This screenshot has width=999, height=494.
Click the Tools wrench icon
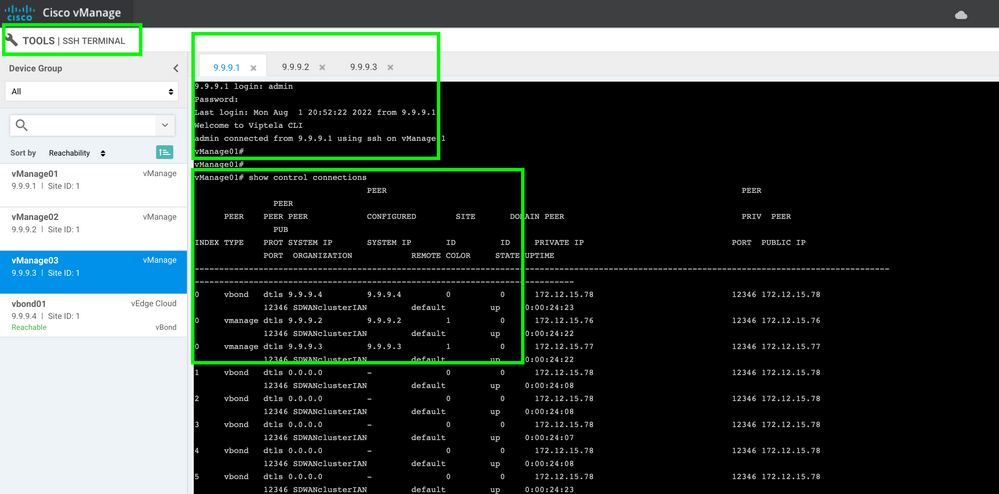pyautogui.click(x=11, y=41)
